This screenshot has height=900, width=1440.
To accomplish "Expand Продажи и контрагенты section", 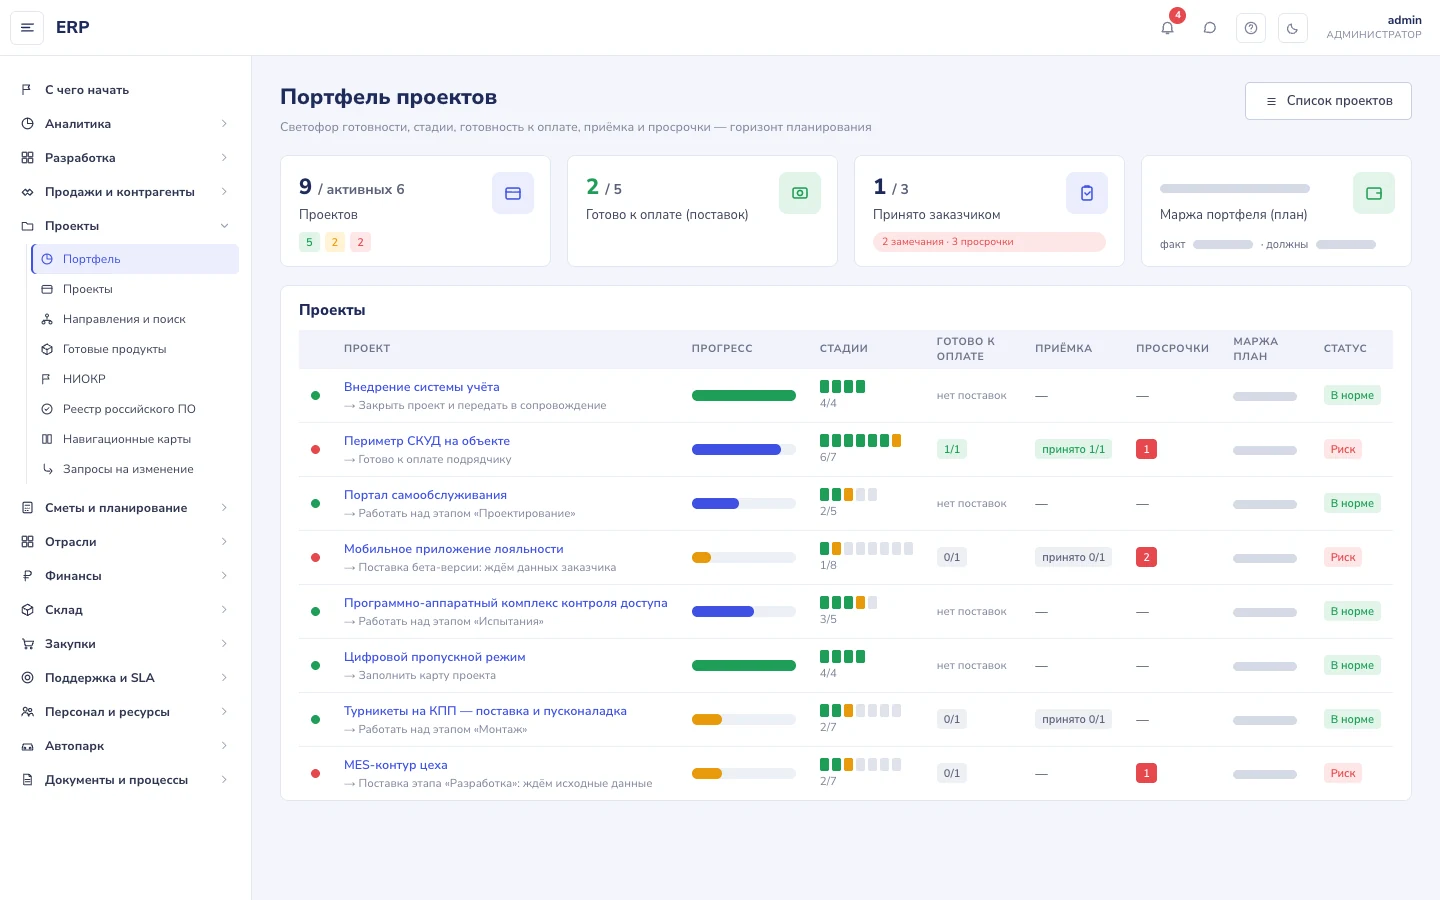I will point(125,192).
